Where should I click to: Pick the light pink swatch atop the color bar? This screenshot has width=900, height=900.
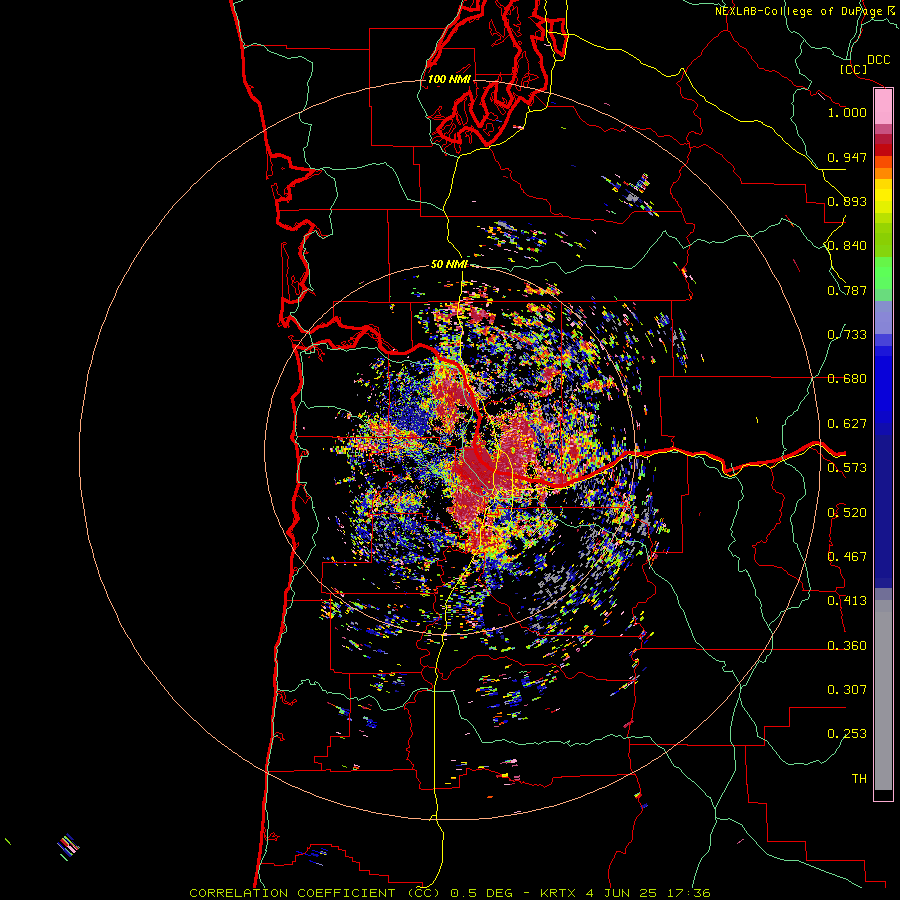click(x=883, y=107)
